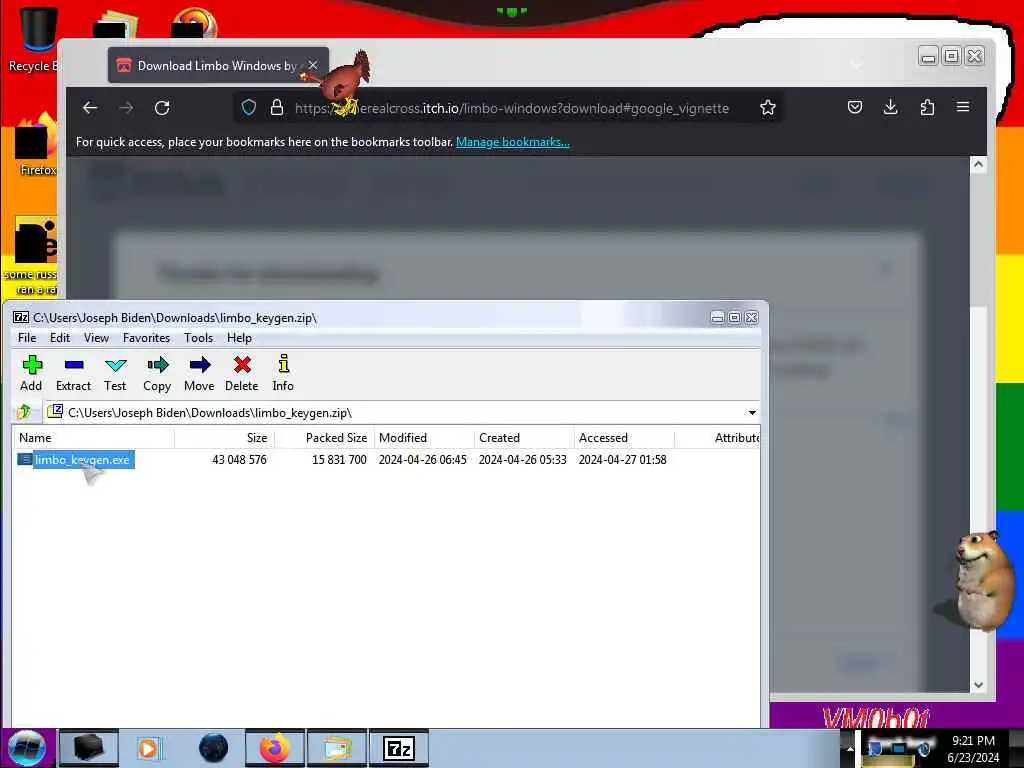Go forward in the Firefox browser
The image size is (1024, 768).
(126, 108)
